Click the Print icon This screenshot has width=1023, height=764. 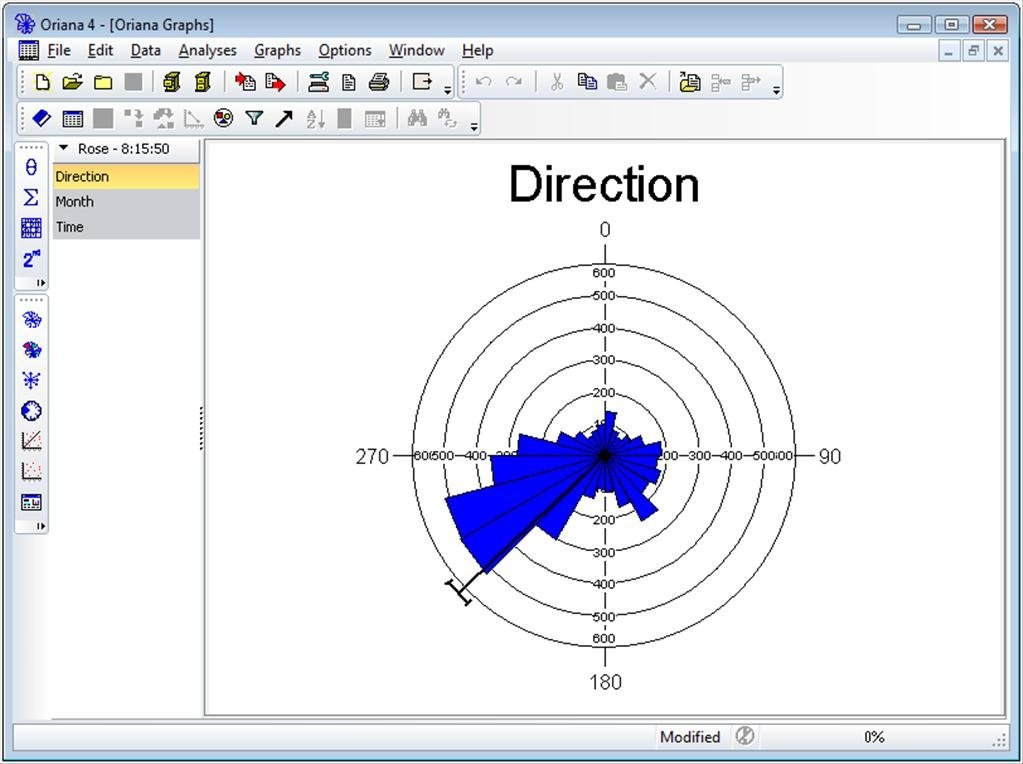[x=379, y=82]
